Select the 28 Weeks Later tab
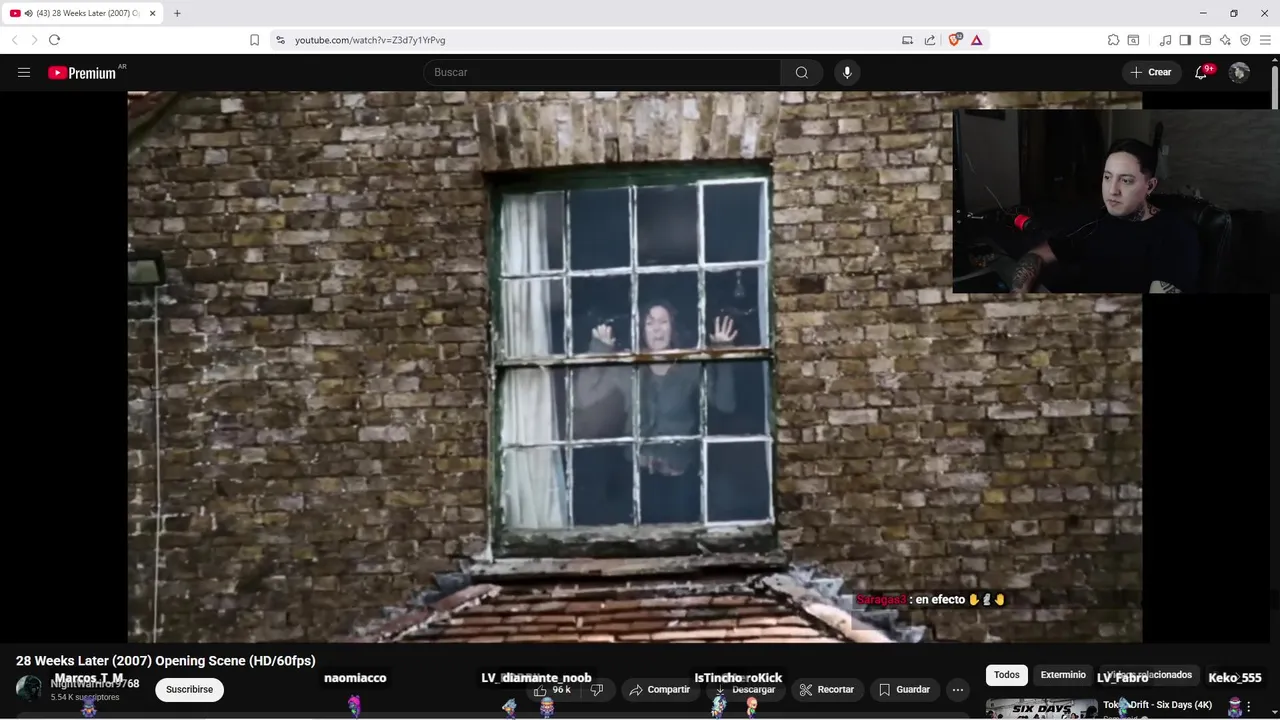 (83, 13)
